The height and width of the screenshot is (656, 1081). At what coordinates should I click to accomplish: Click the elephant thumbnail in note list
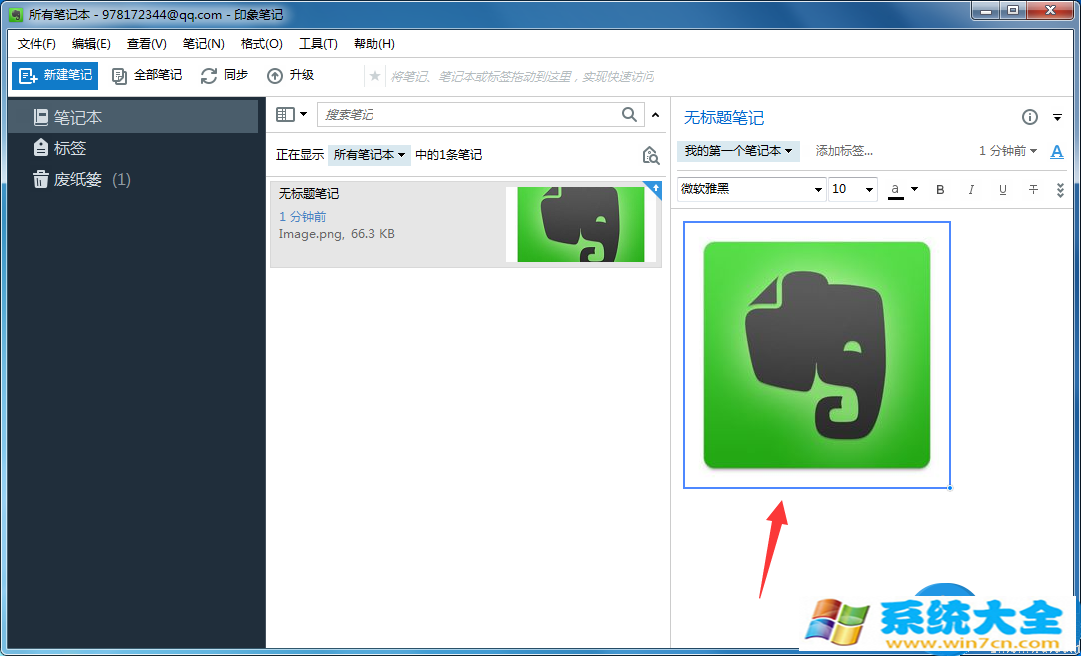point(581,224)
